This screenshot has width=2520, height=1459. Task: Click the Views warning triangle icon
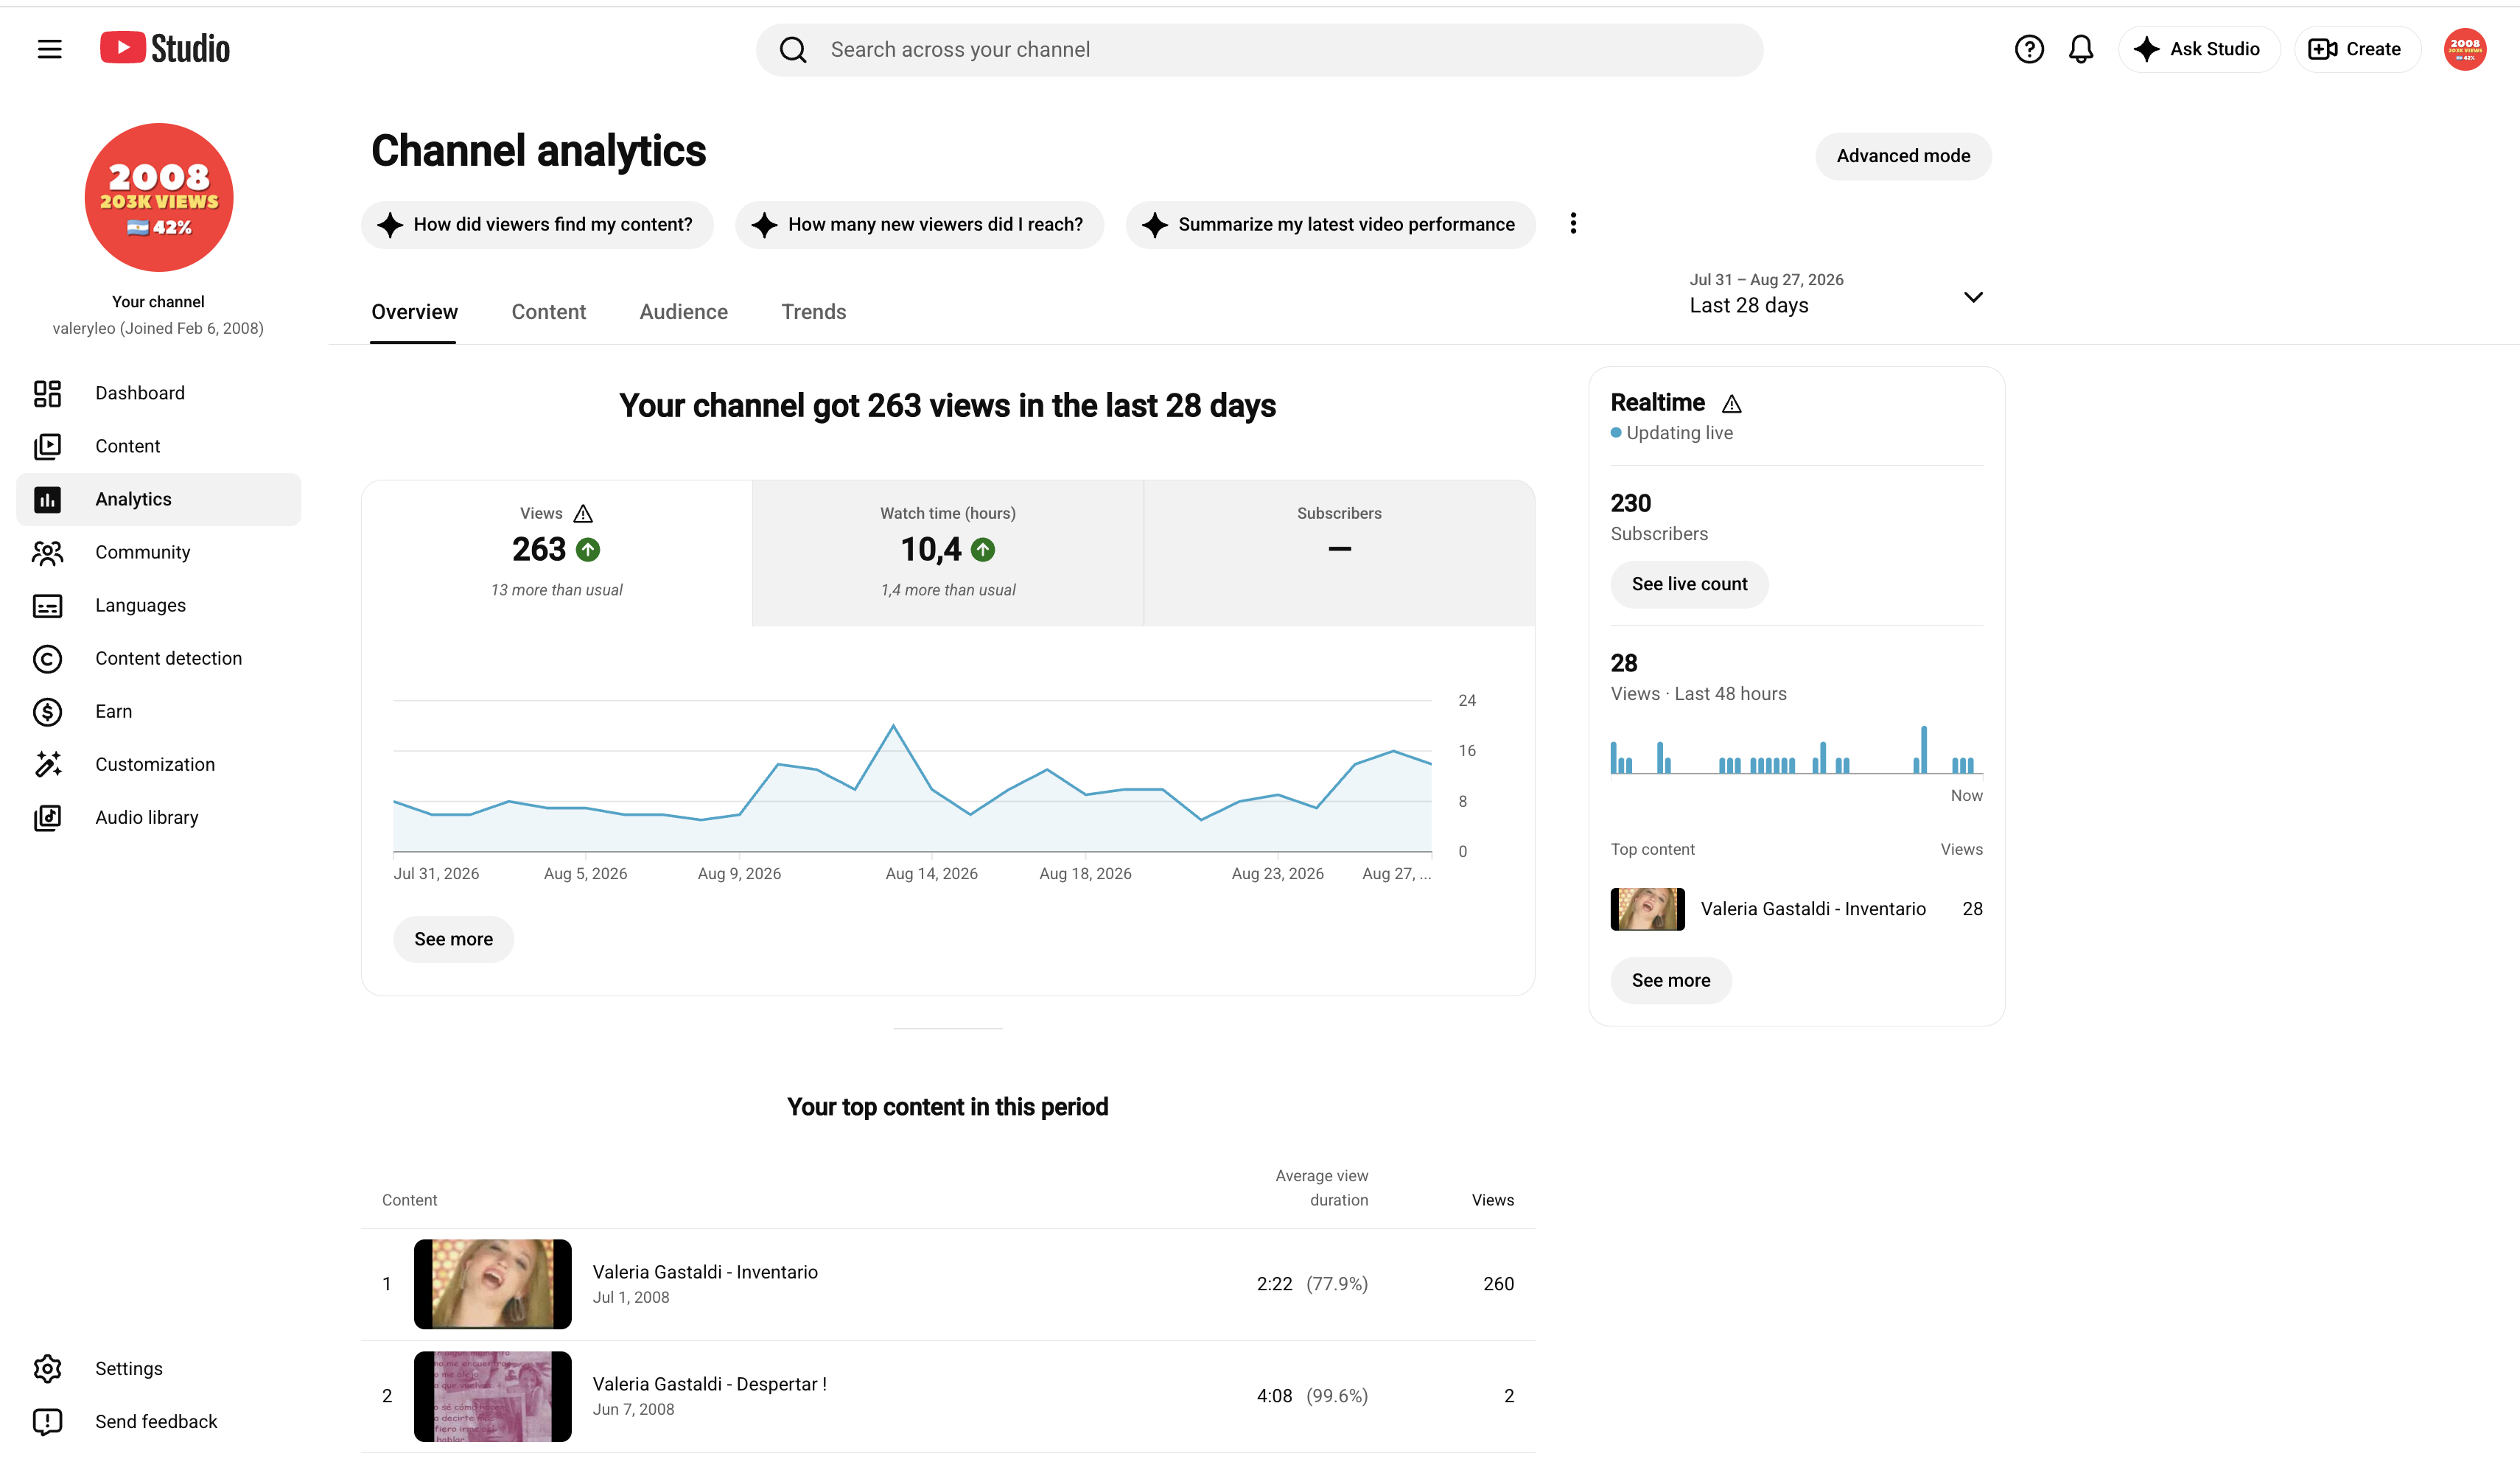[583, 513]
